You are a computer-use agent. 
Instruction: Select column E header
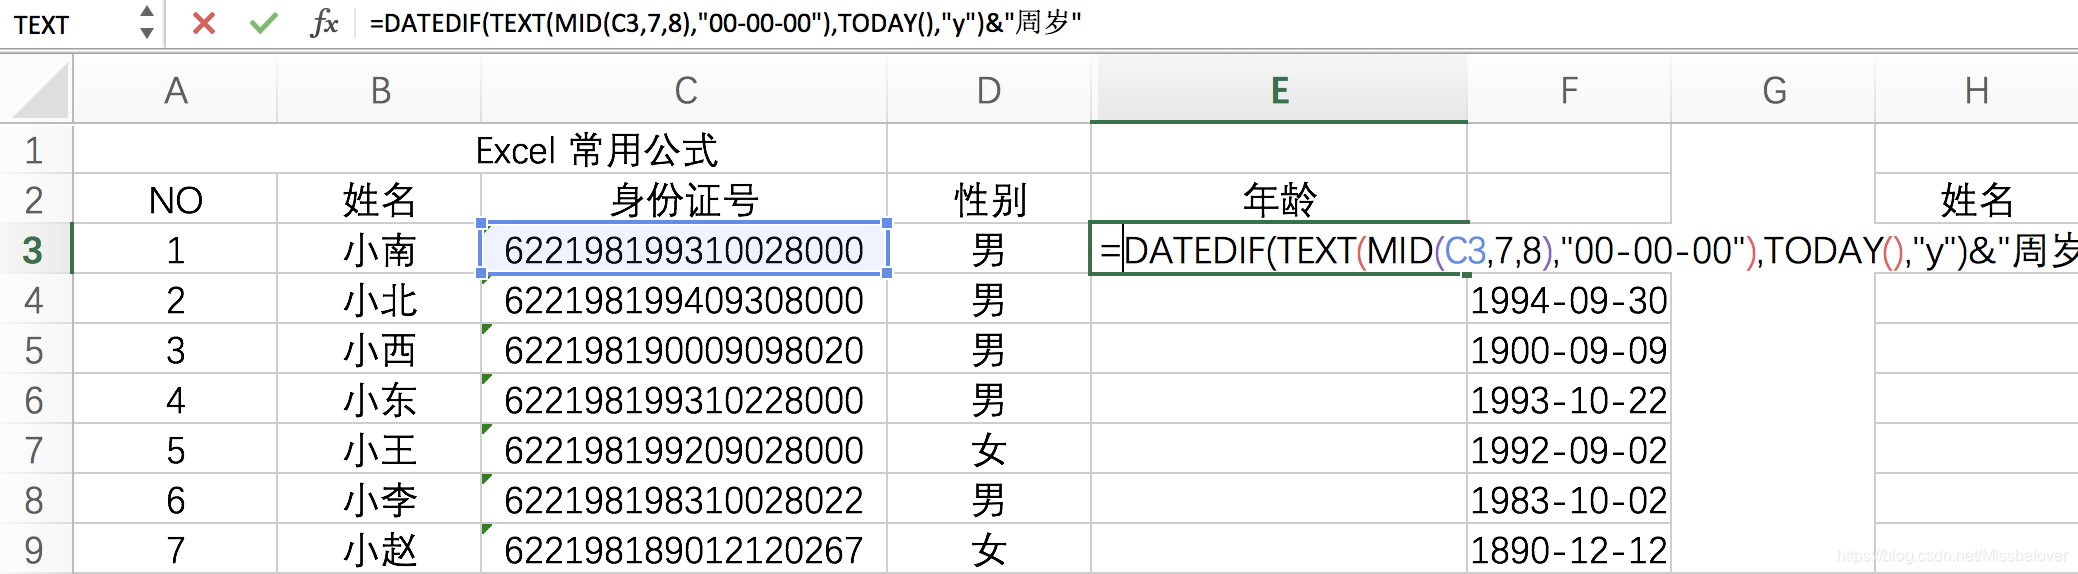tap(1279, 91)
